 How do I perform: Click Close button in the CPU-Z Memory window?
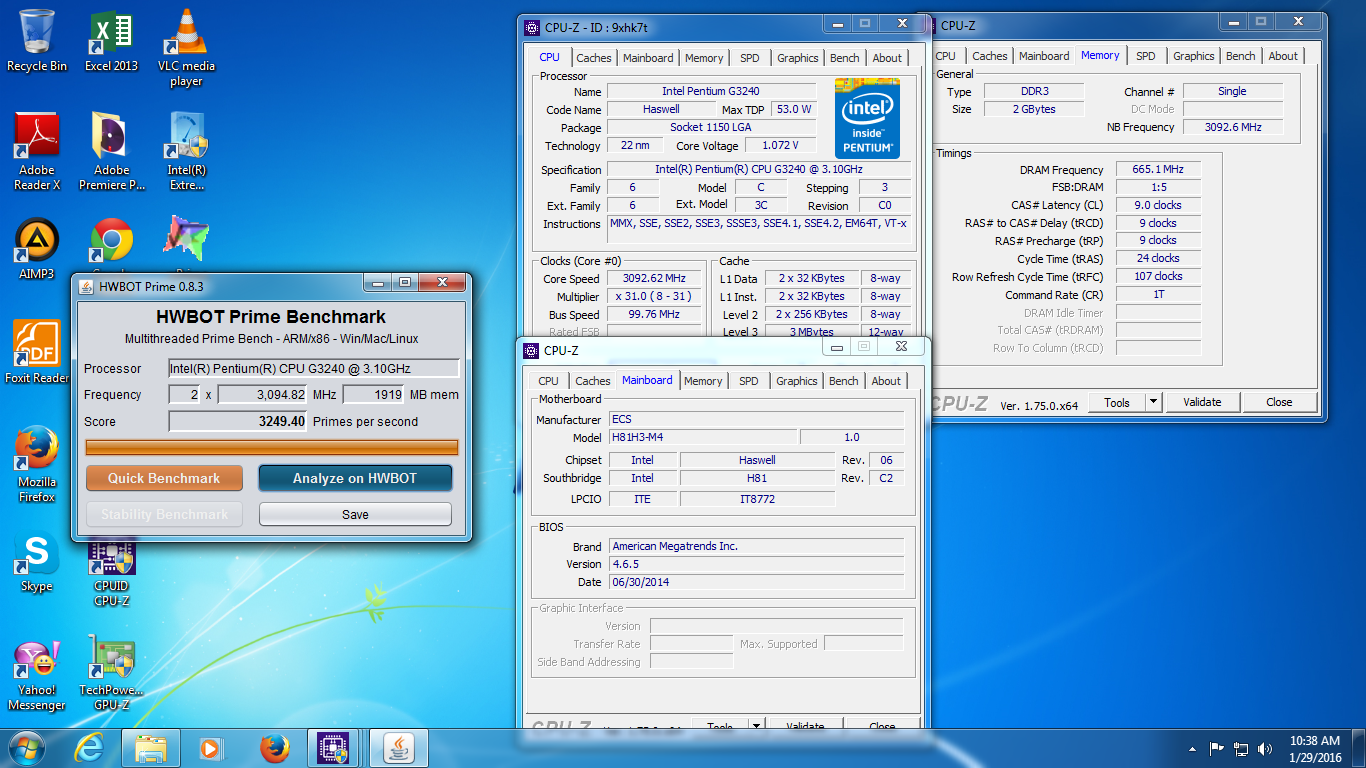click(1279, 402)
